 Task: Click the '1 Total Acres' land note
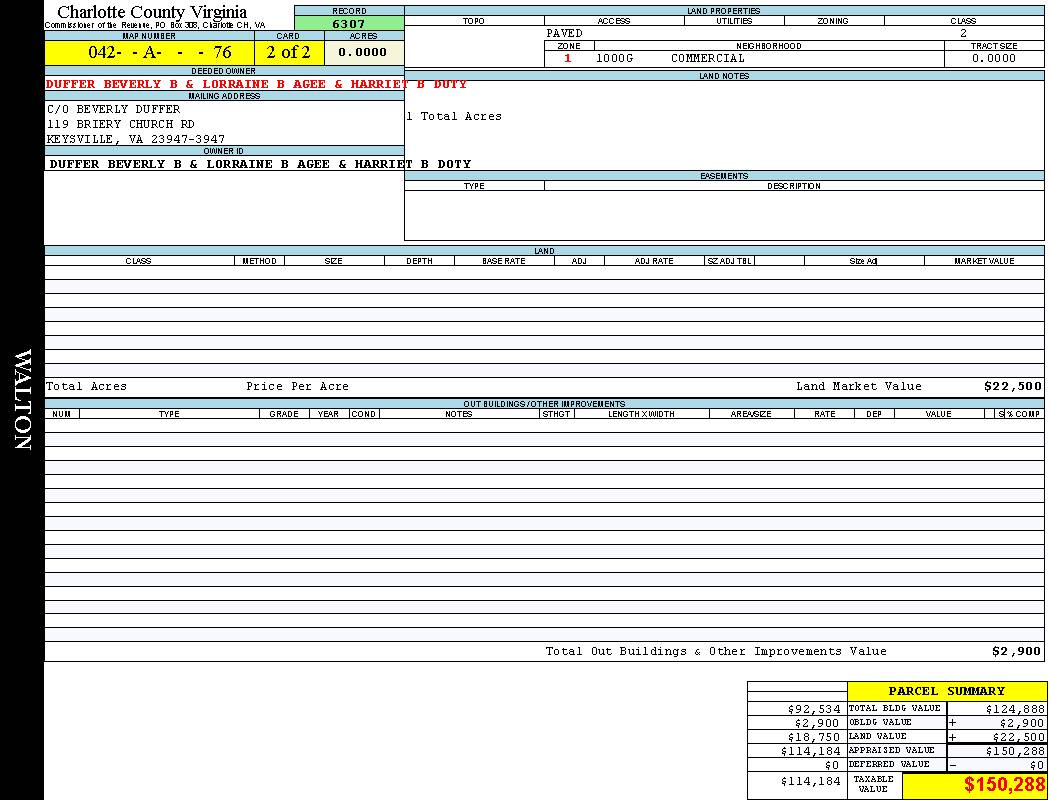click(454, 117)
